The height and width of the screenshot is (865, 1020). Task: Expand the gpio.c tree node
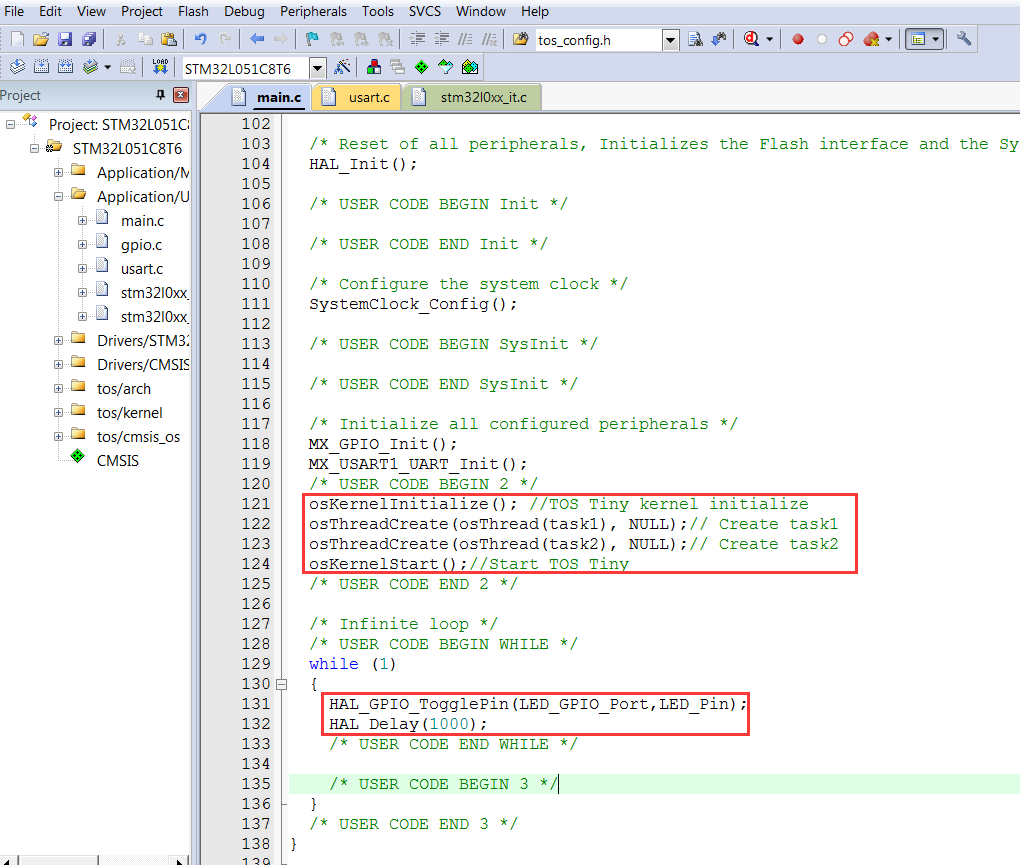(x=83, y=245)
